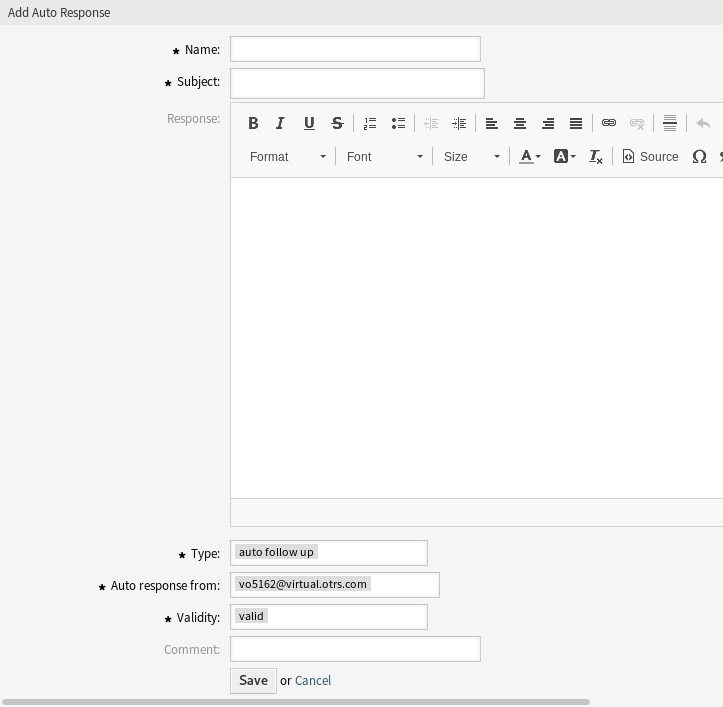
Task: Click the undo arrow icon
Action: pos(703,123)
